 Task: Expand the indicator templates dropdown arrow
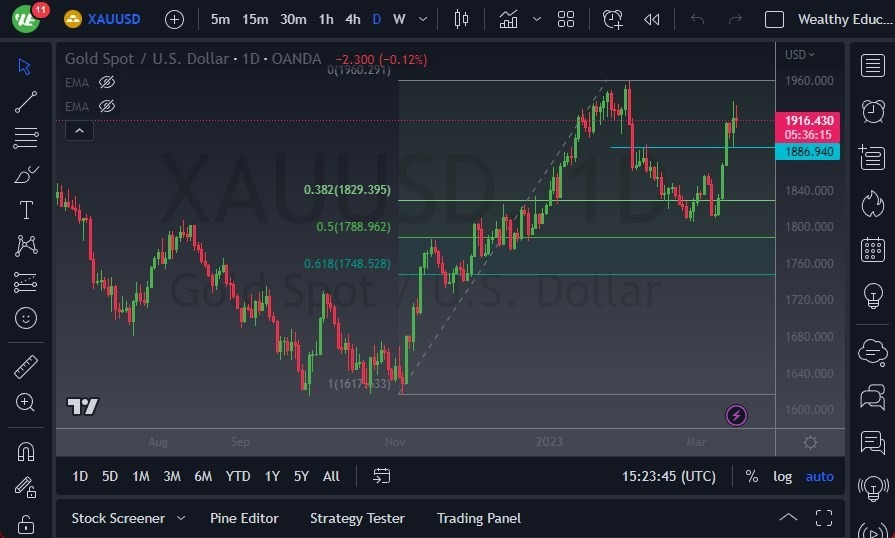point(537,19)
